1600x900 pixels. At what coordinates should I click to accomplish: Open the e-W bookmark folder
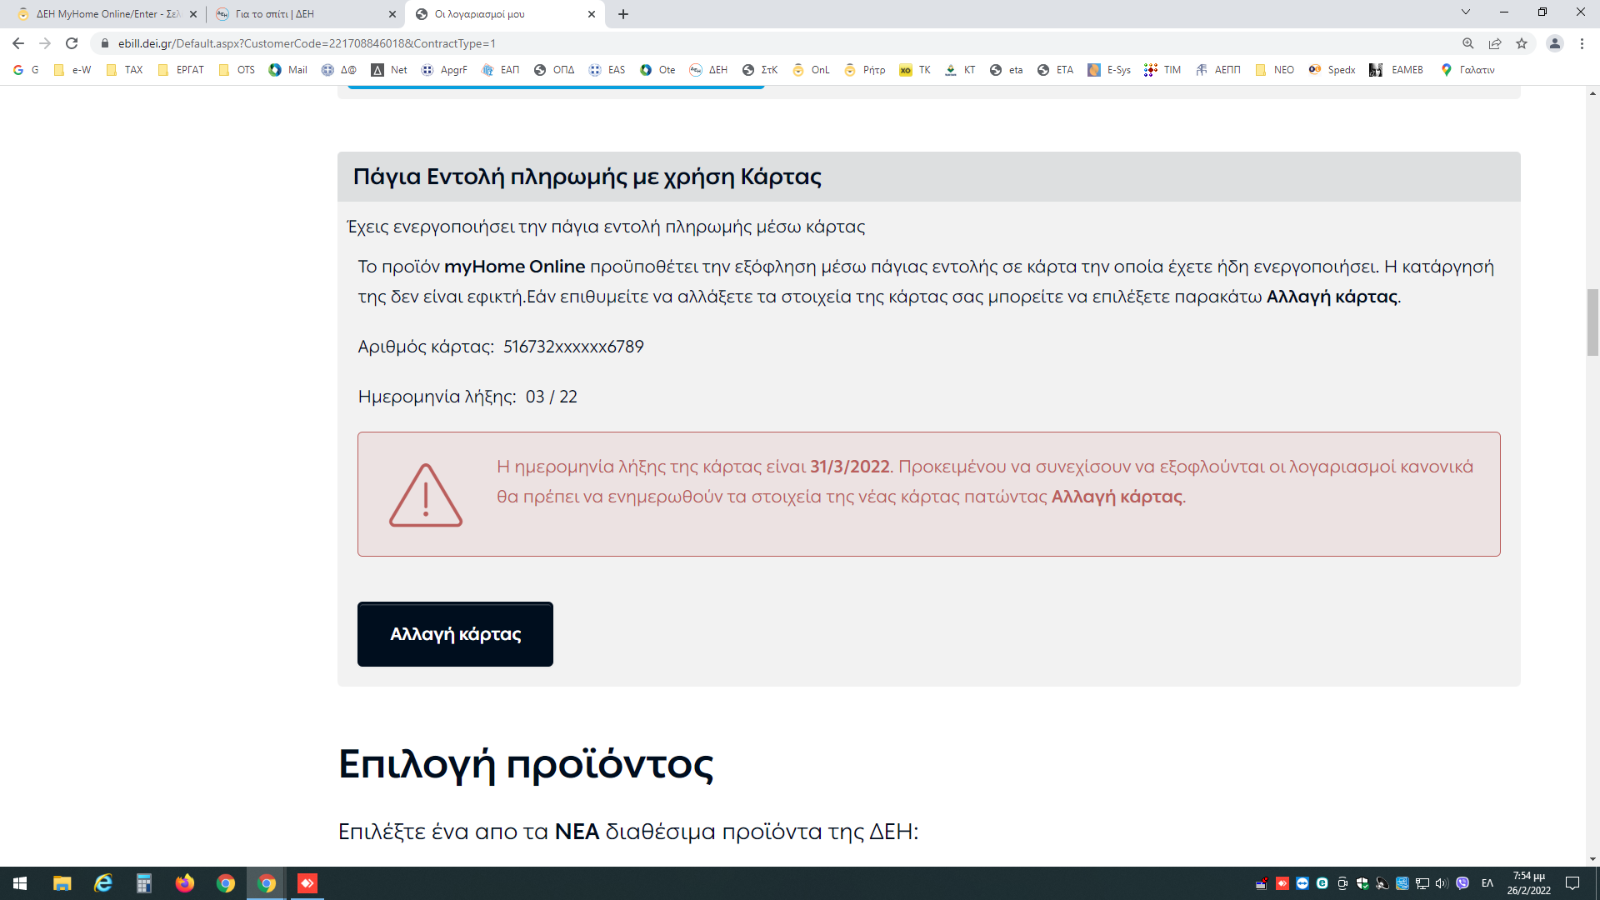[72, 70]
